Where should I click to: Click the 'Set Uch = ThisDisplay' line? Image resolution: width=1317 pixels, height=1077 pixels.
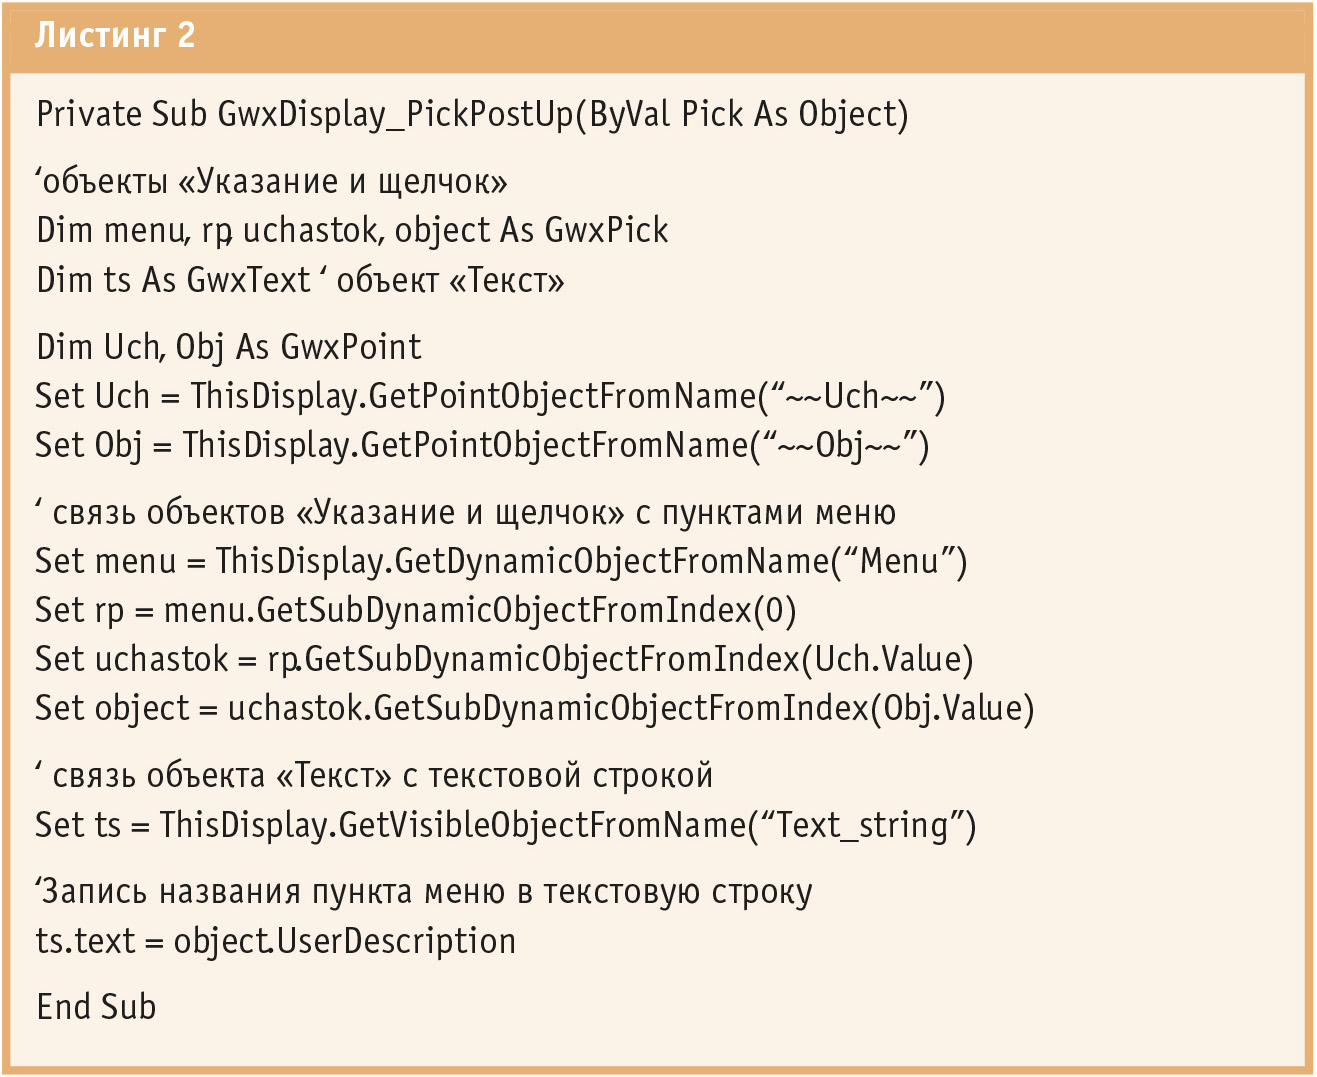[x=490, y=396]
